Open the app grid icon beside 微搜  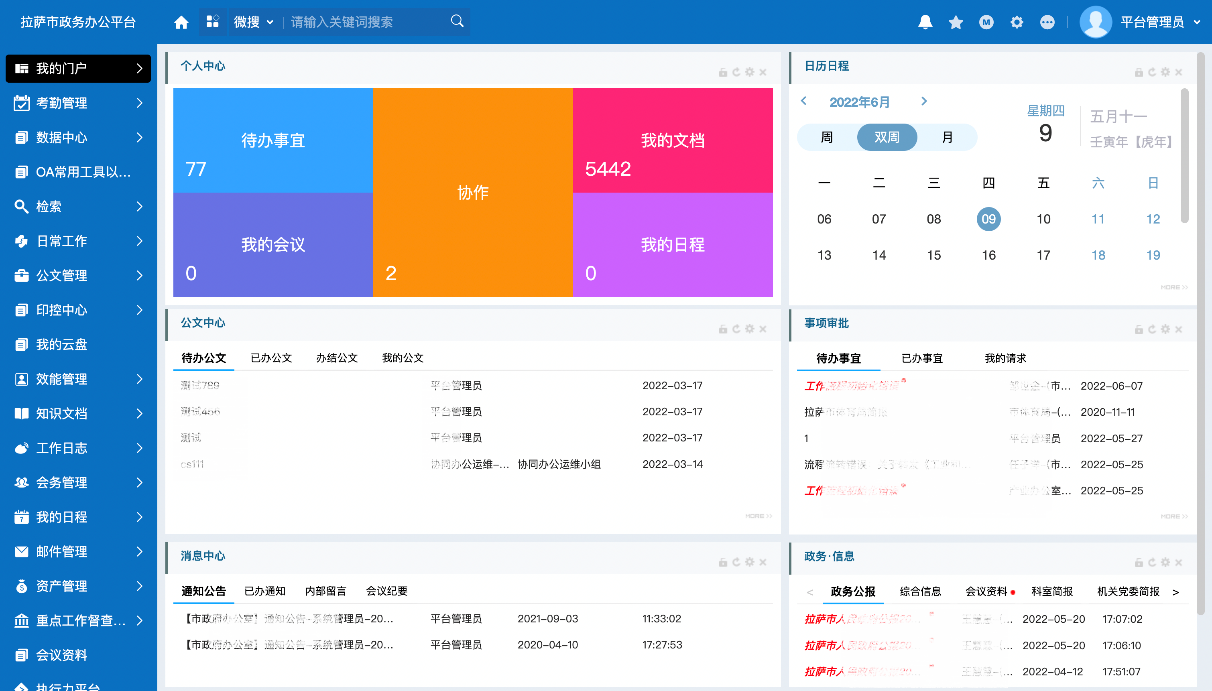click(x=213, y=21)
